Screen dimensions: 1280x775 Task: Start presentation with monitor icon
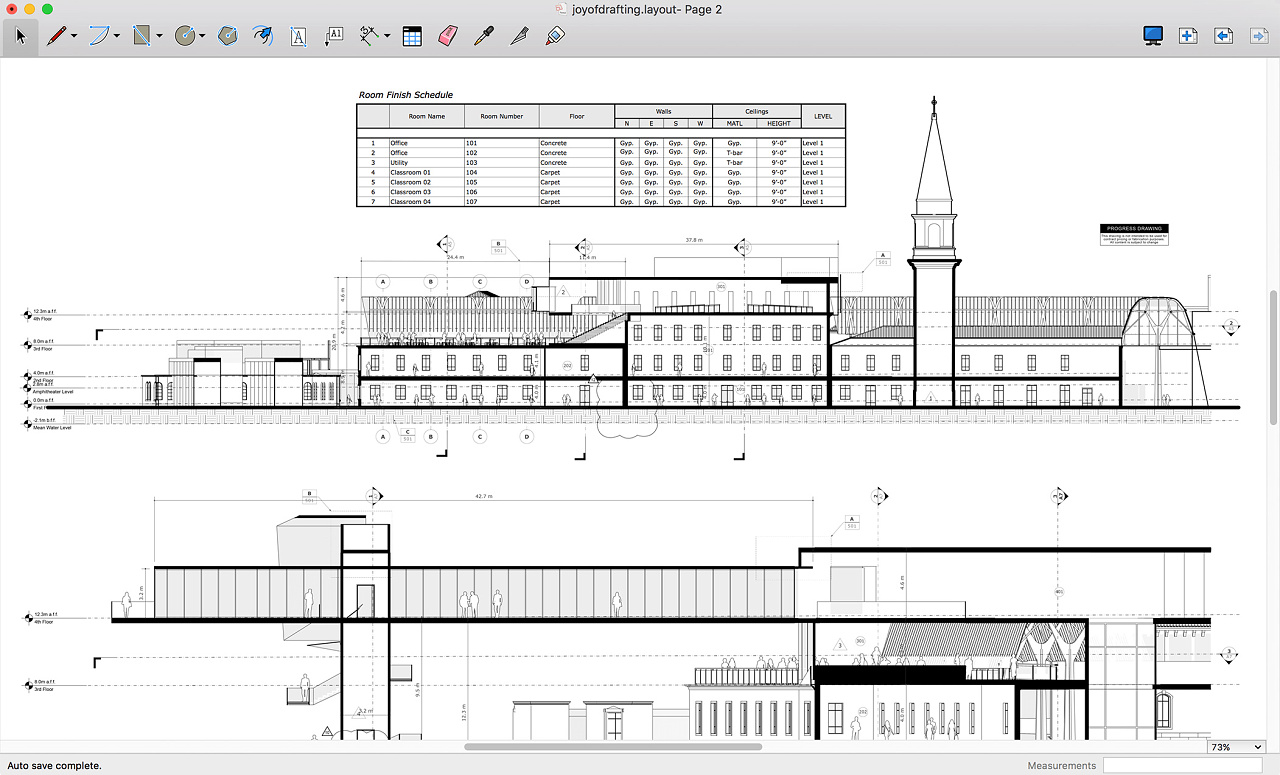pyautogui.click(x=1153, y=36)
